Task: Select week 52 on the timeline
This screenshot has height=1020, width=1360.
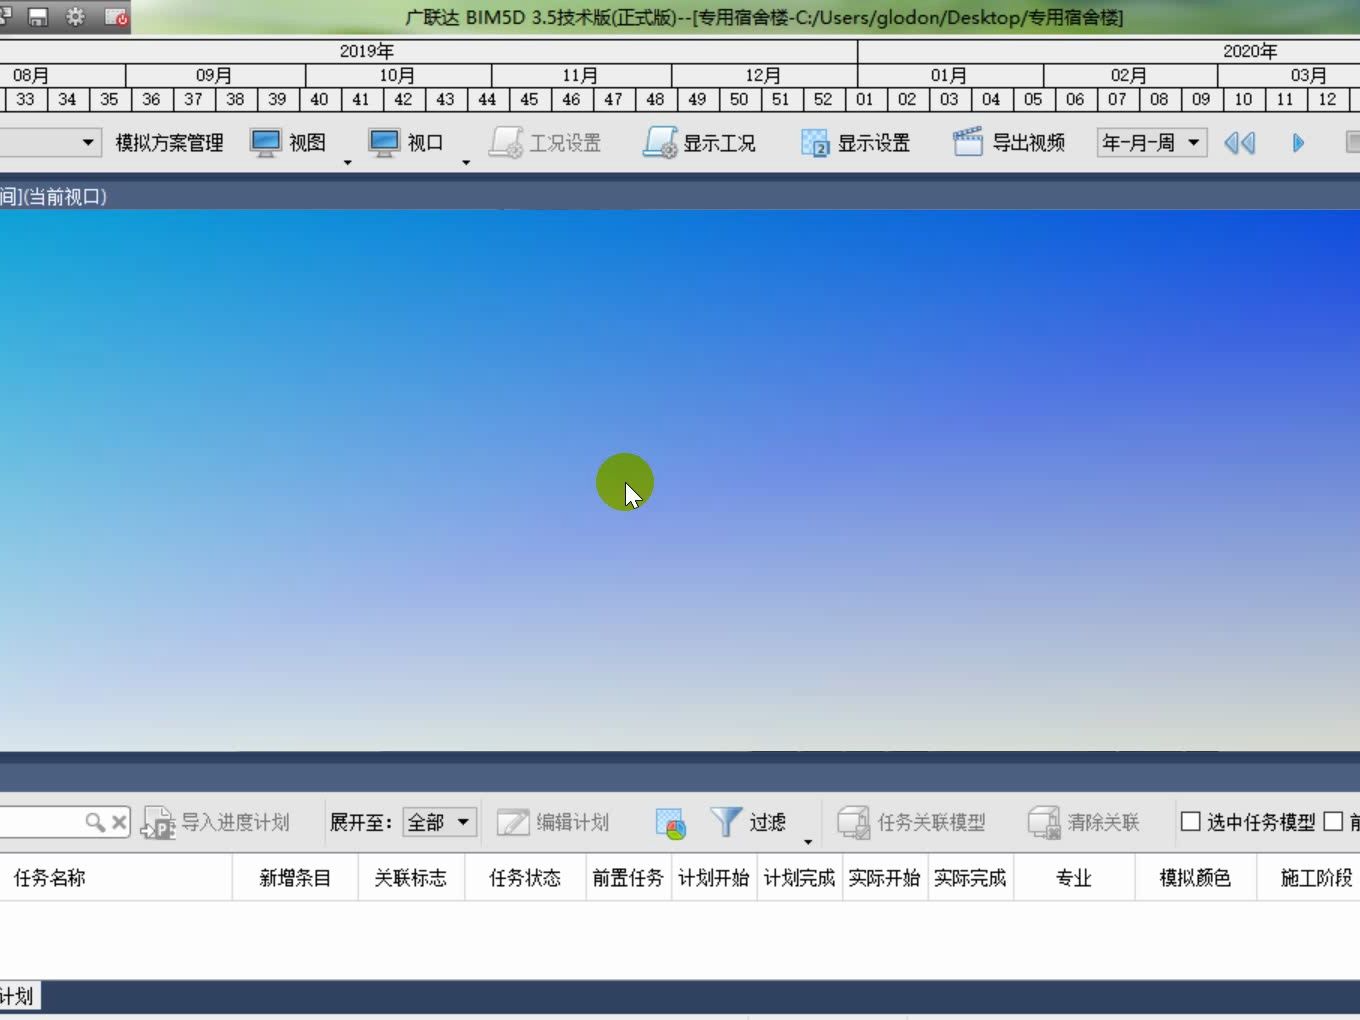Action: [x=823, y=99]
